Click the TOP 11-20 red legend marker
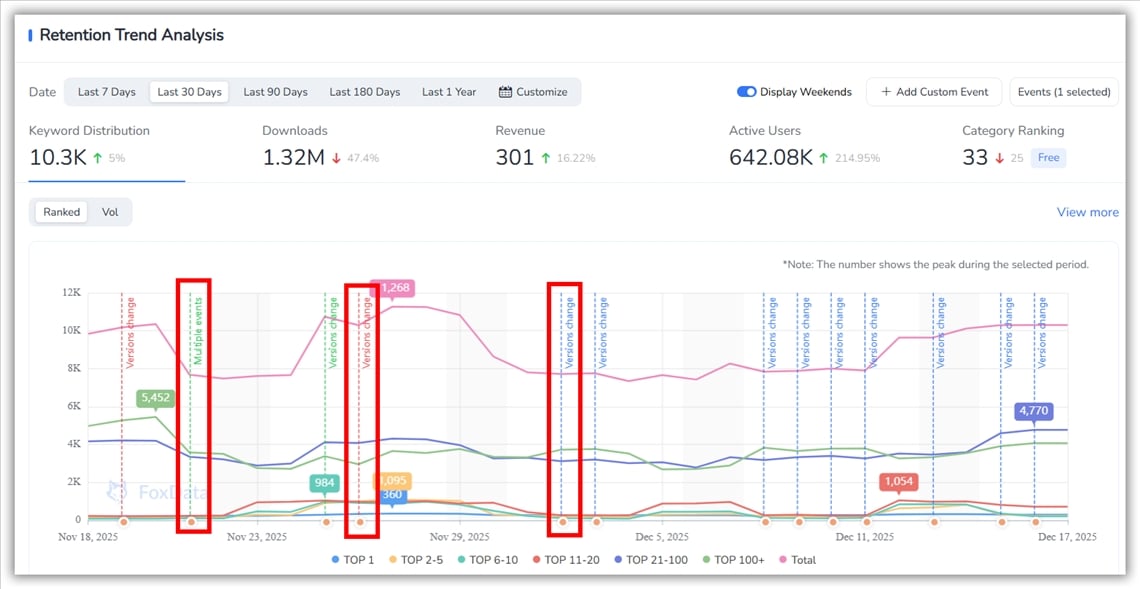 coord(536,560)
